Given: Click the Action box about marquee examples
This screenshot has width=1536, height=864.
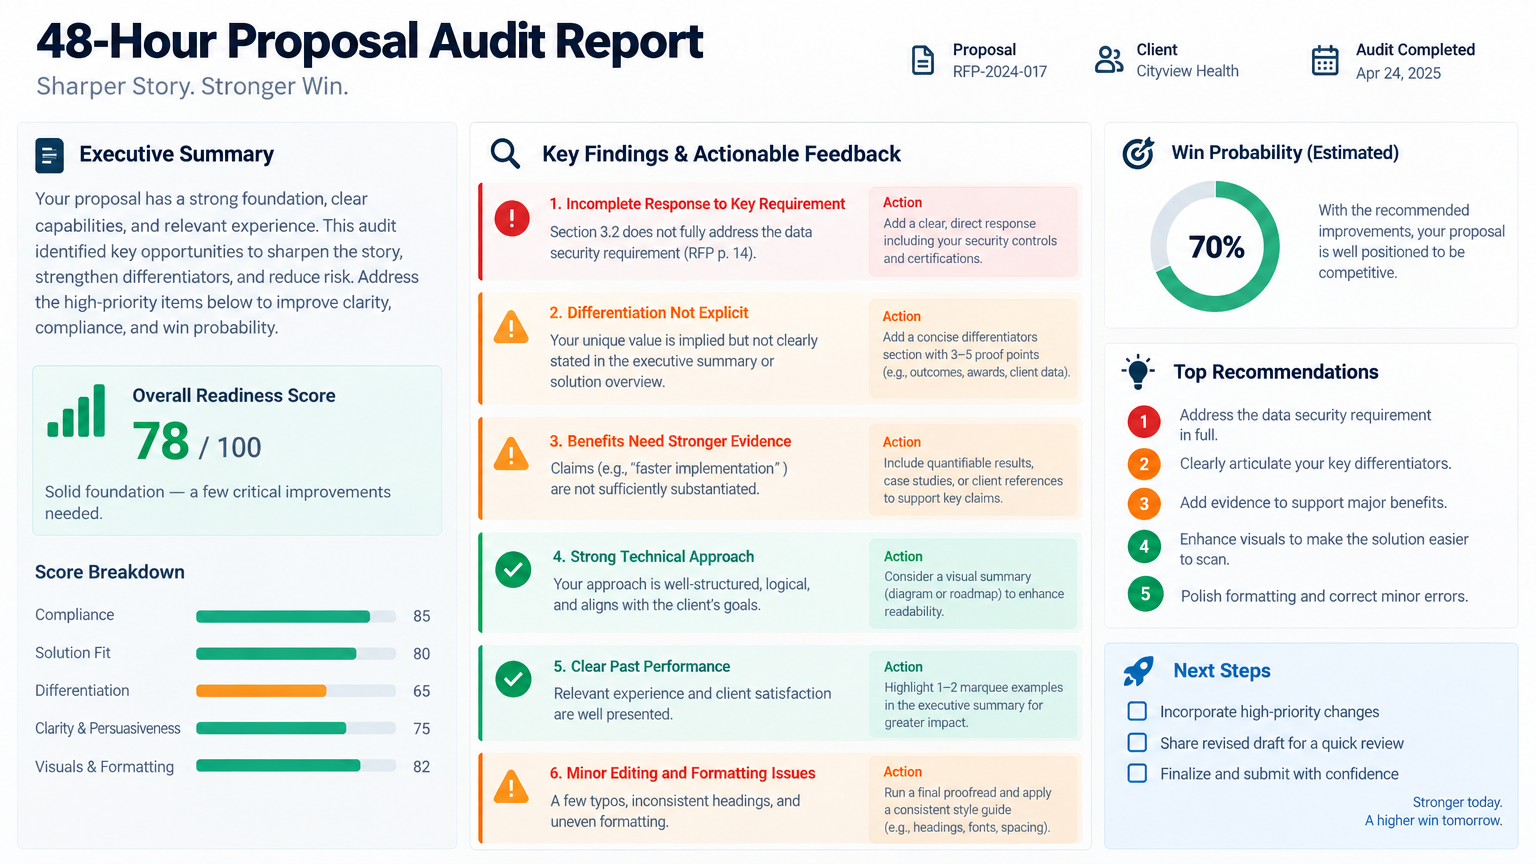Looking at the screenshot, I should coord(974,695).
